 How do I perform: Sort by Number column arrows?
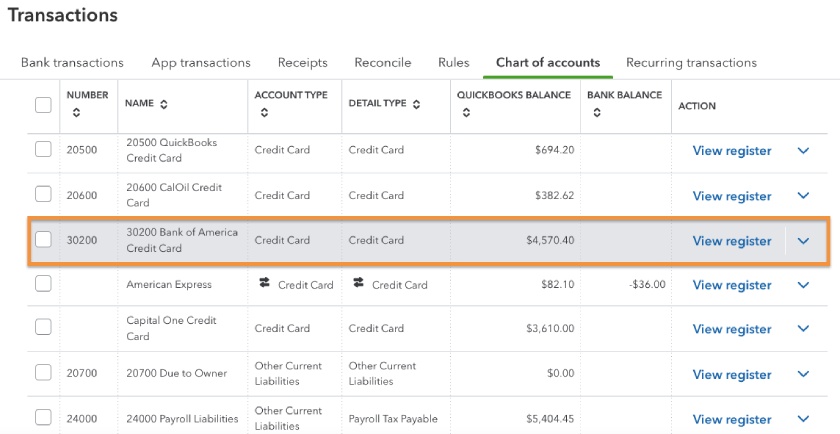coord(76,113)
